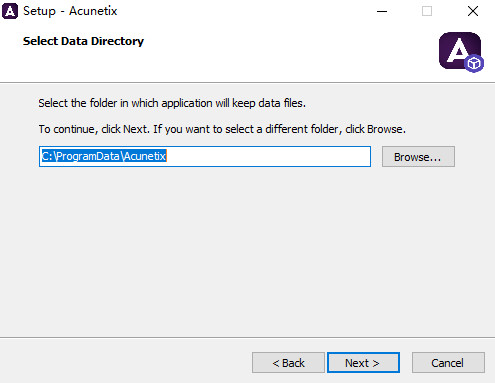
Task: Click the greyed-out maximize window button
Action: pyautogui.click(x=427, y=11)
